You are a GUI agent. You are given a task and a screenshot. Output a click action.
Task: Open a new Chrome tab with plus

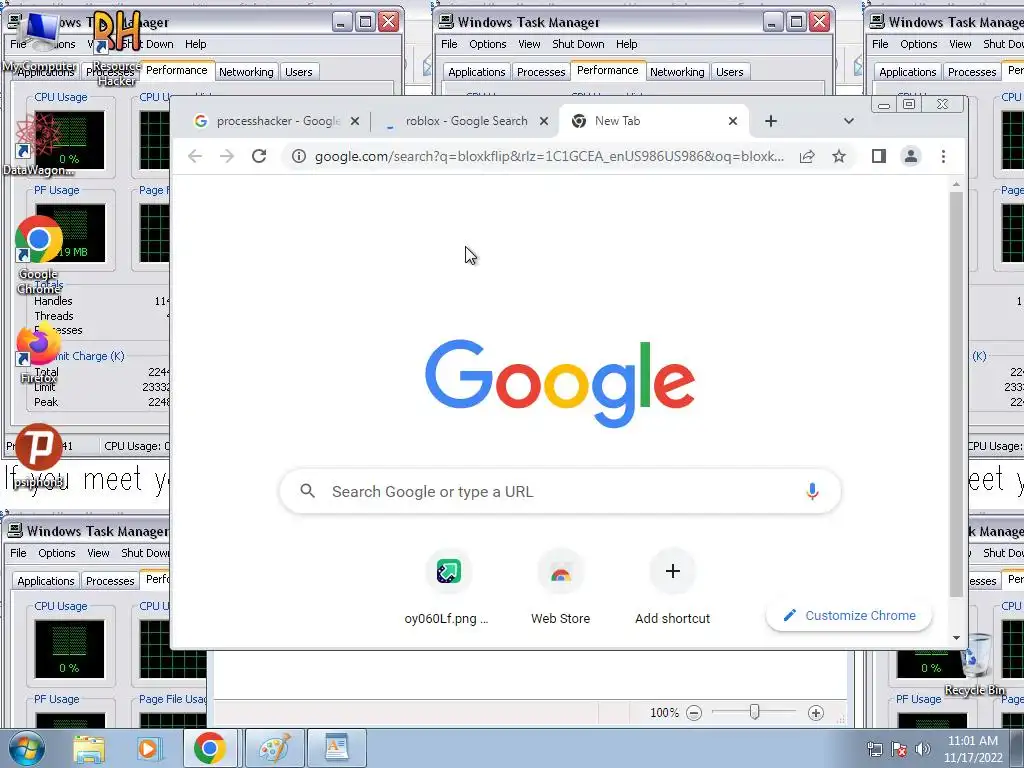771,121
